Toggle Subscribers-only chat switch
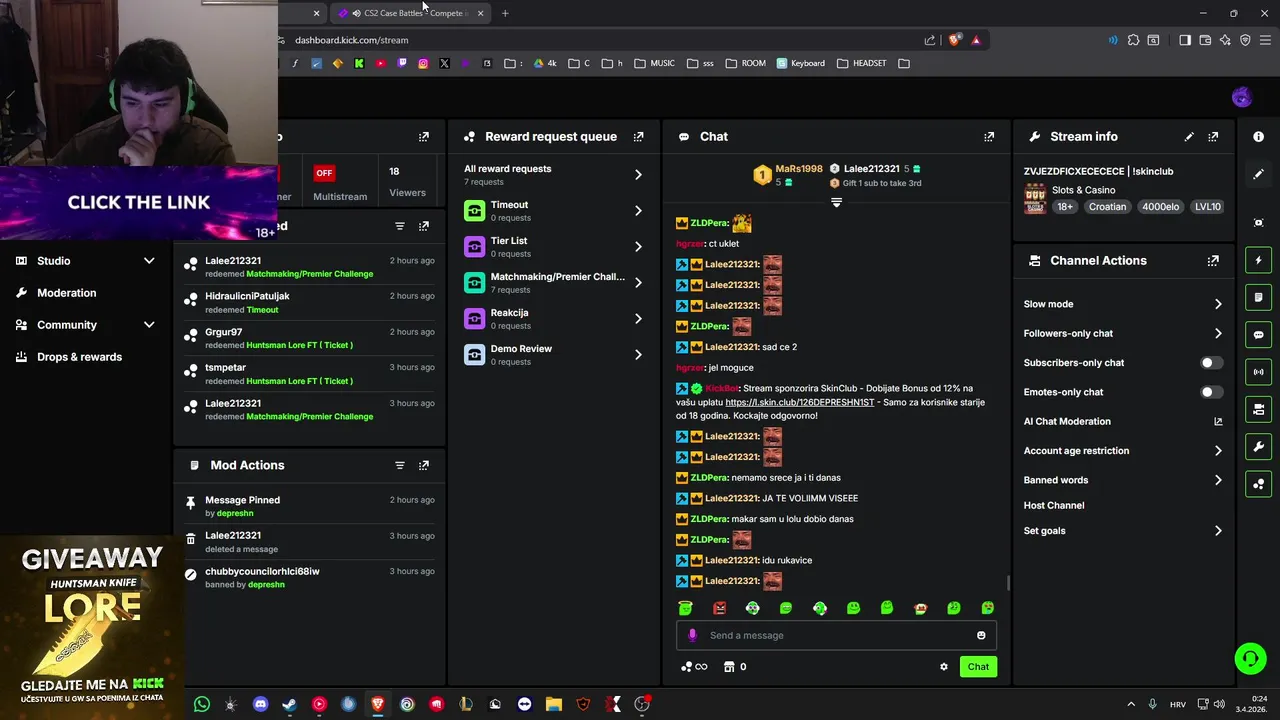This screenshot has height=720, width=1280. (x=1210, y=363)
